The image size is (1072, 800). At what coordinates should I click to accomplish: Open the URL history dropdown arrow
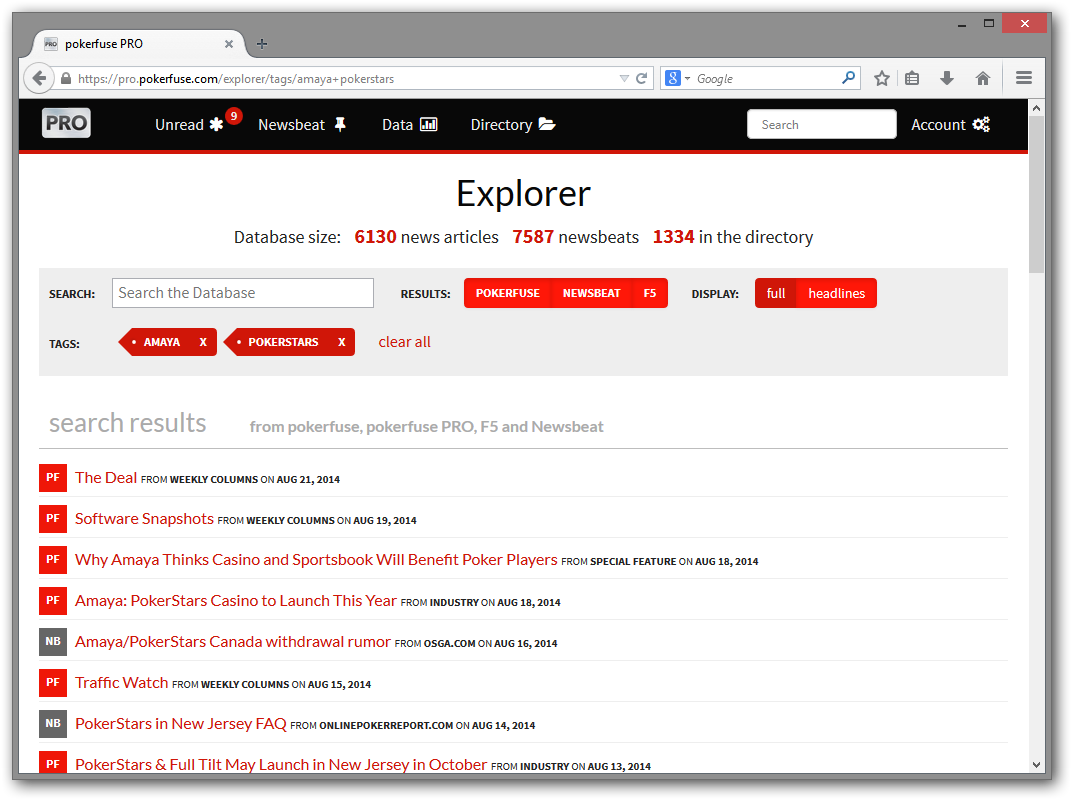(624, 79)
